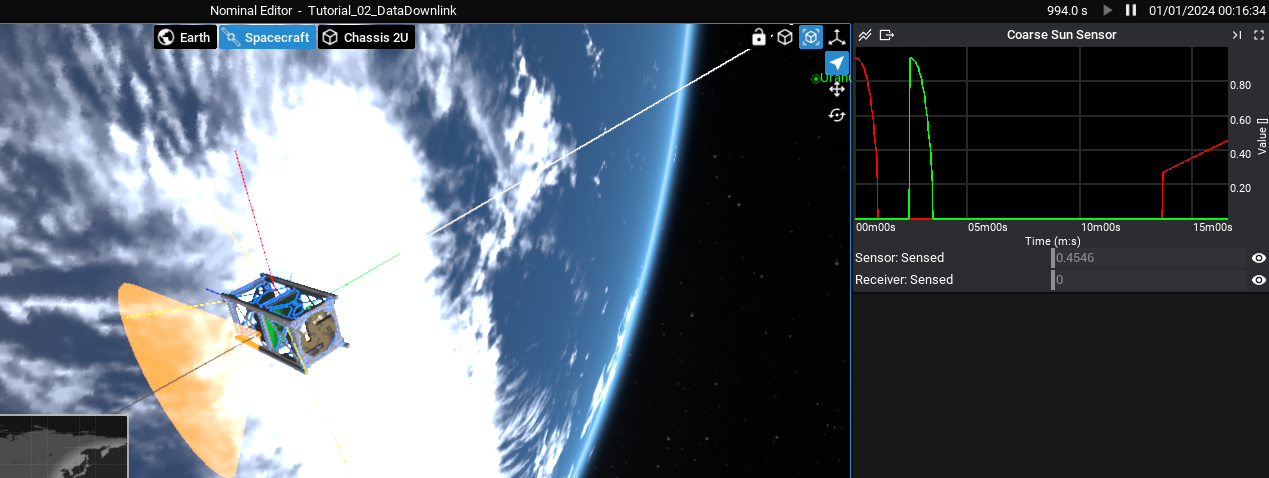Click the export icon beside Coarse Sun Sensor
Screen dimensions: 1269x478
886,35
